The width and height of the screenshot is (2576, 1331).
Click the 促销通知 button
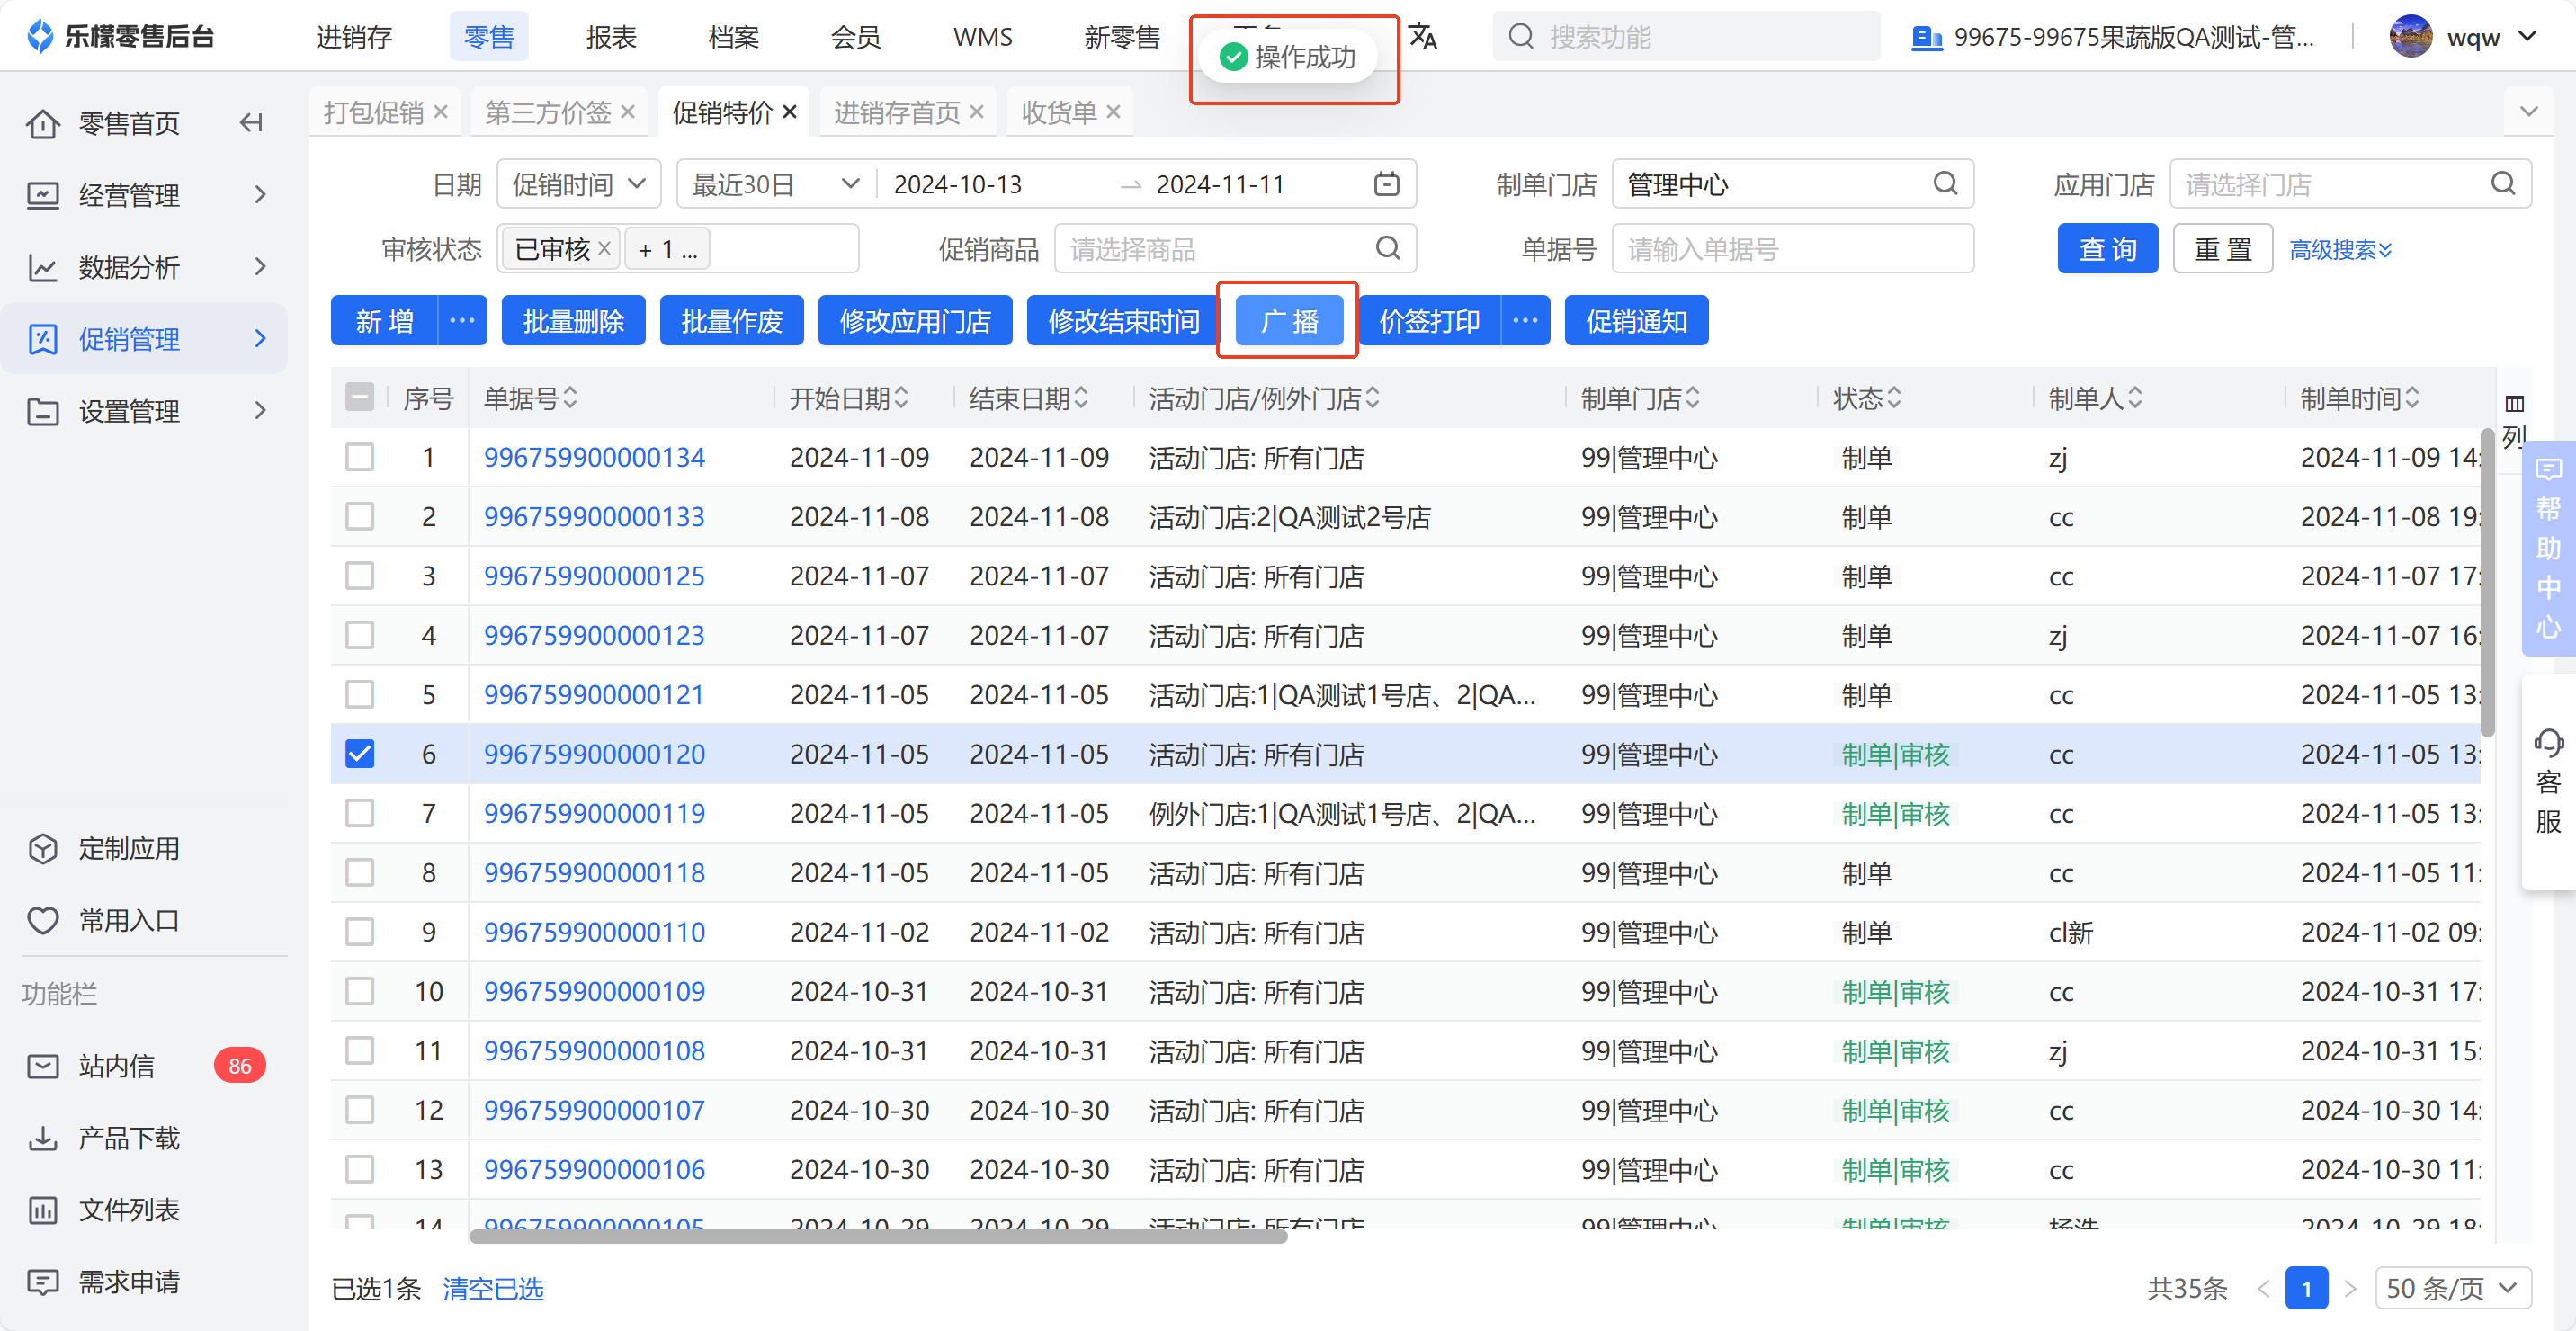pos(1636,321)
